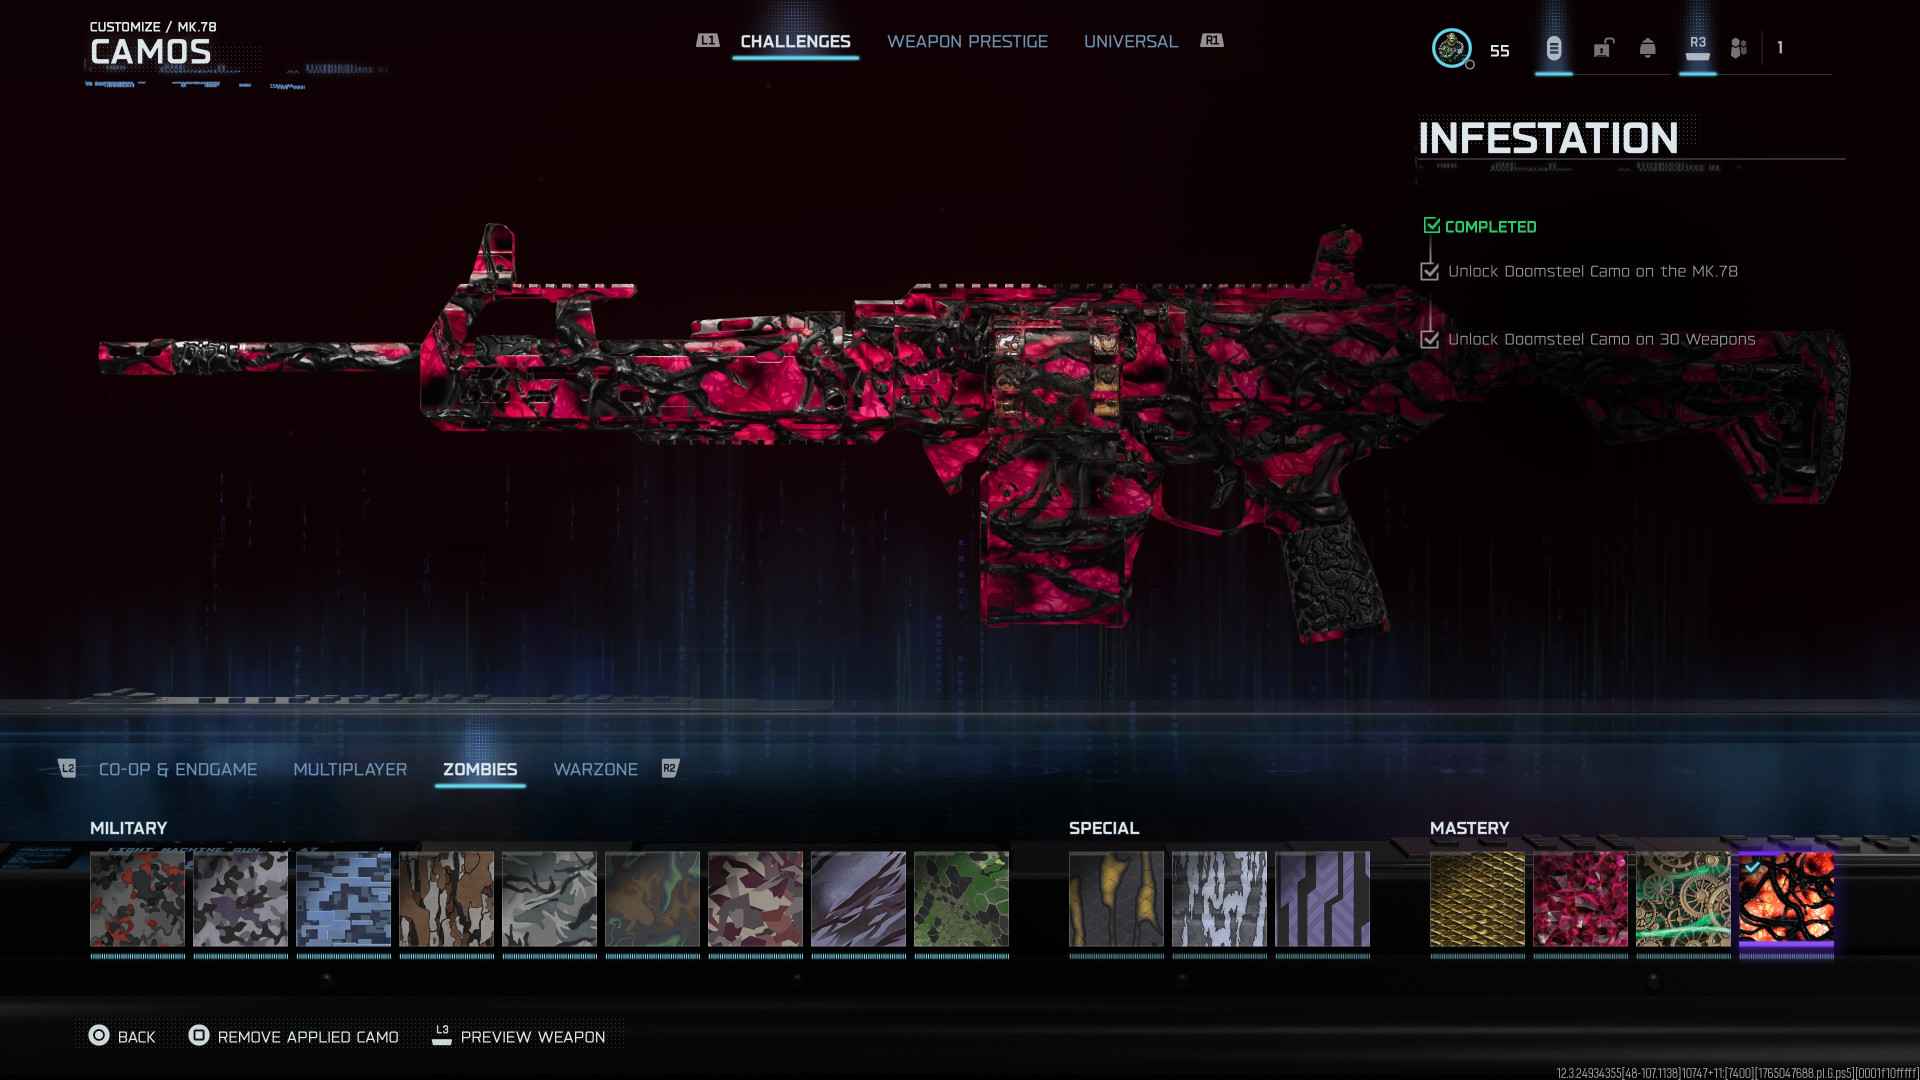This screenshot has height=1080, width=1920.
Task: Open the notifications bell icon
Action: coord(1647,48)
